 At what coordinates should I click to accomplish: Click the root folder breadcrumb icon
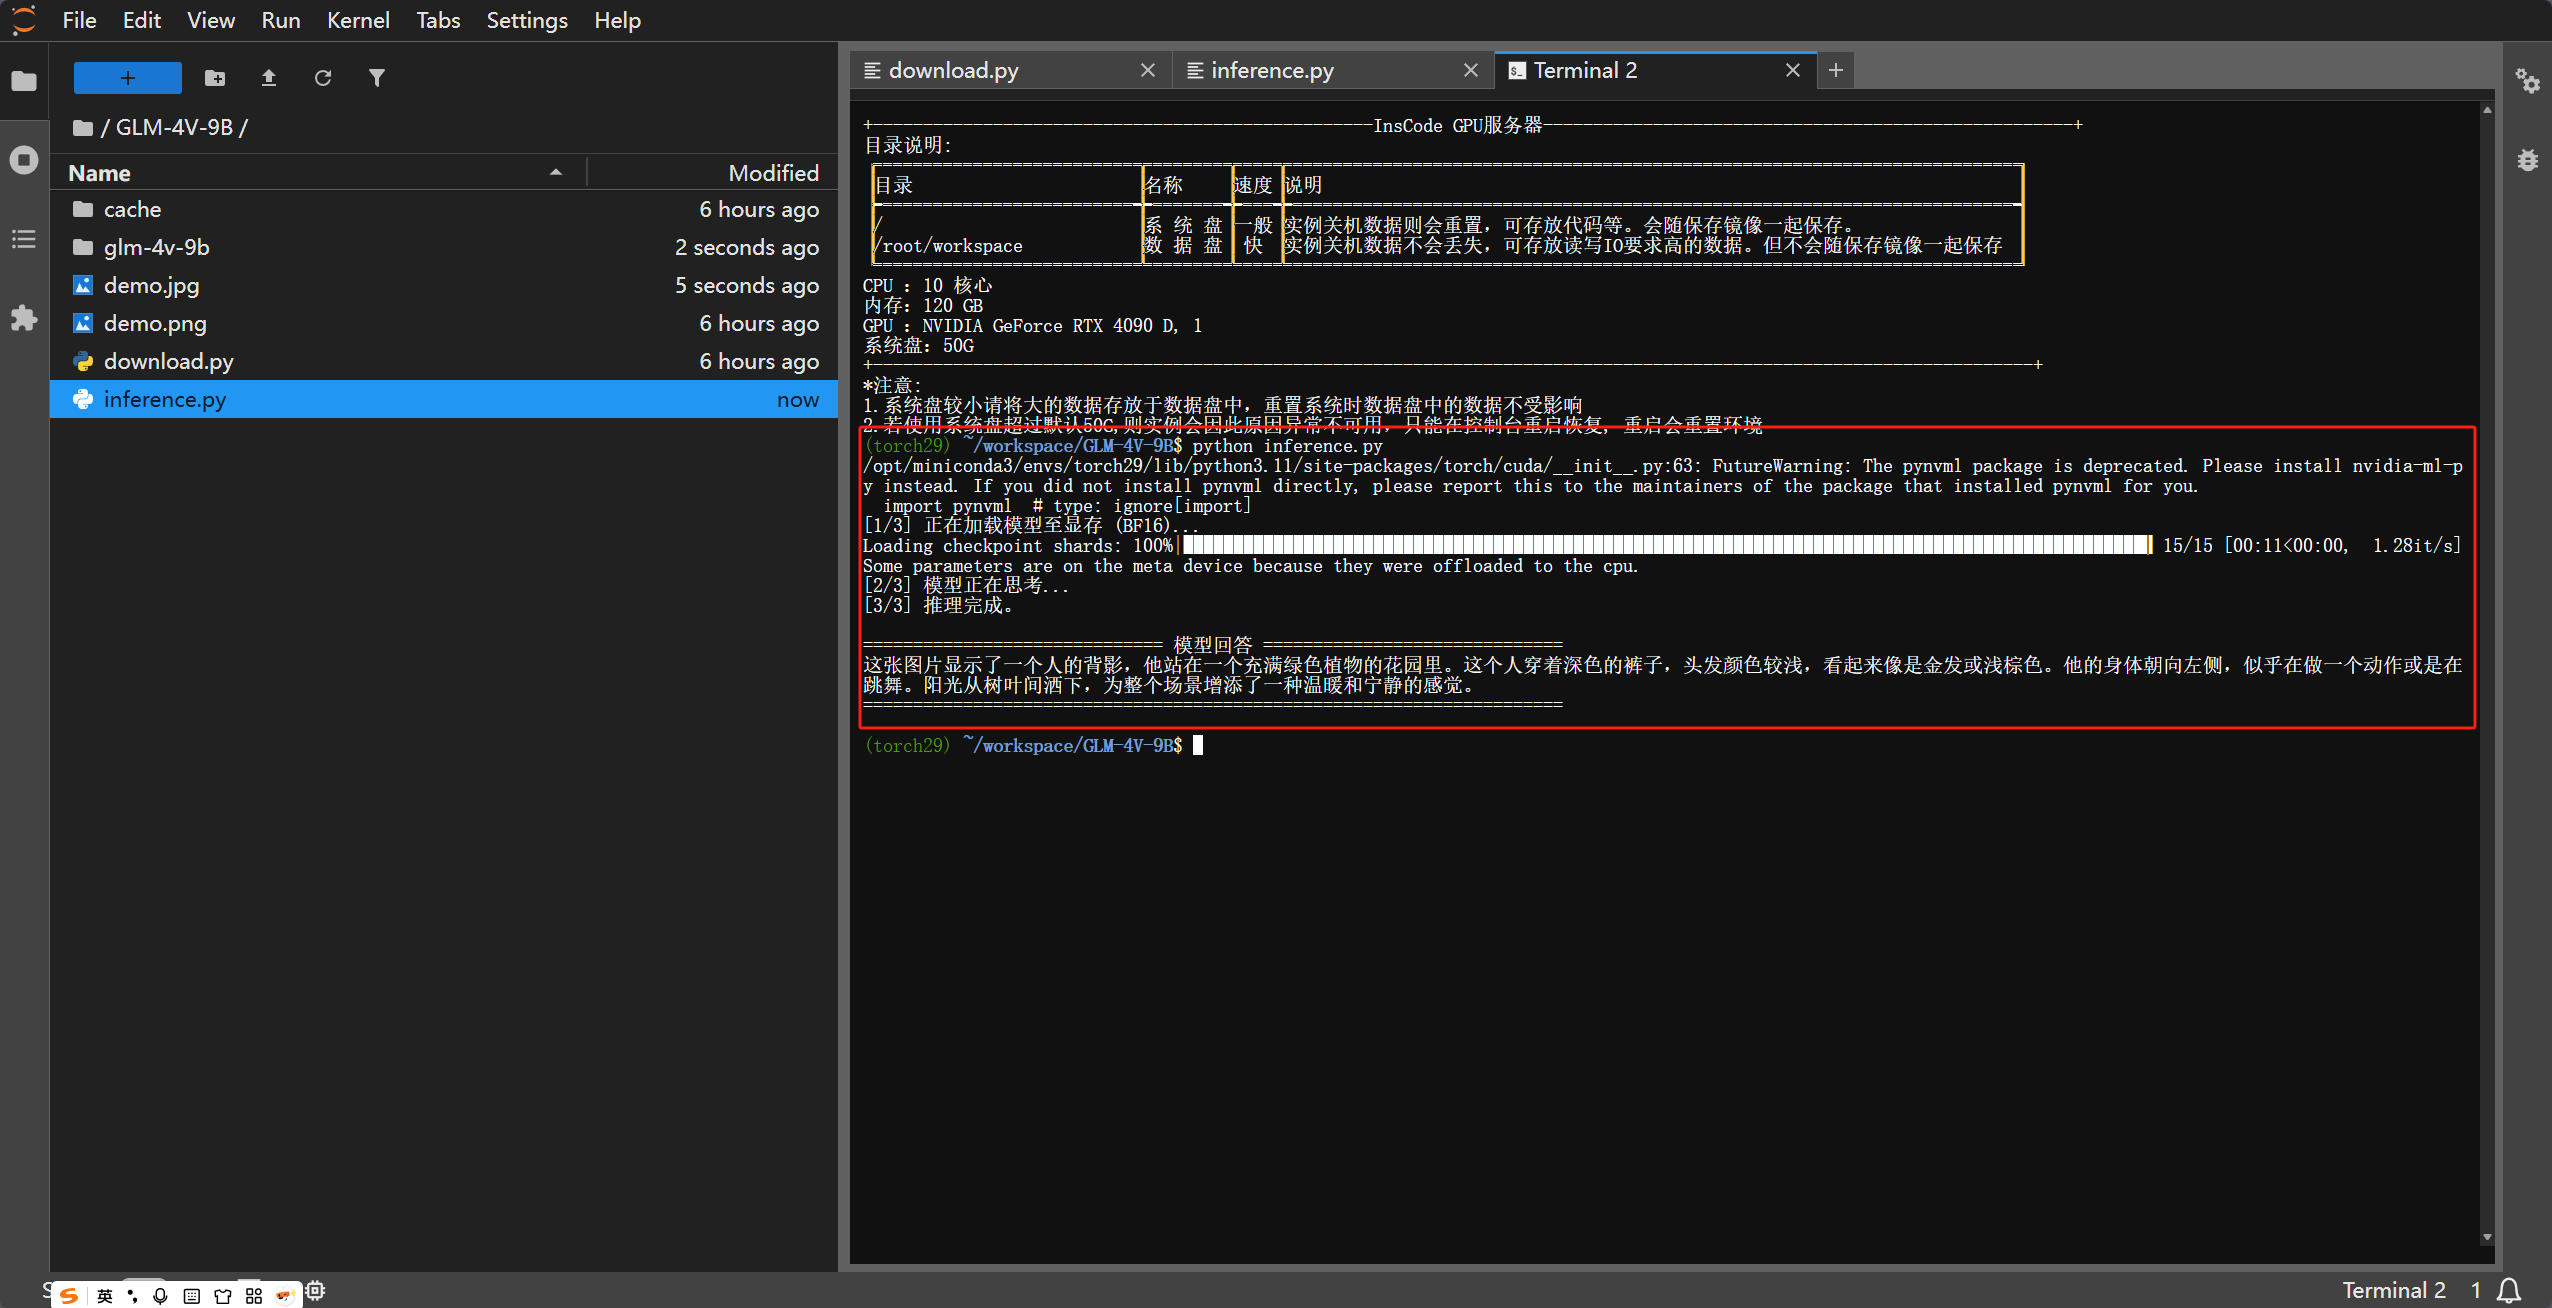[x=83, y=128]
